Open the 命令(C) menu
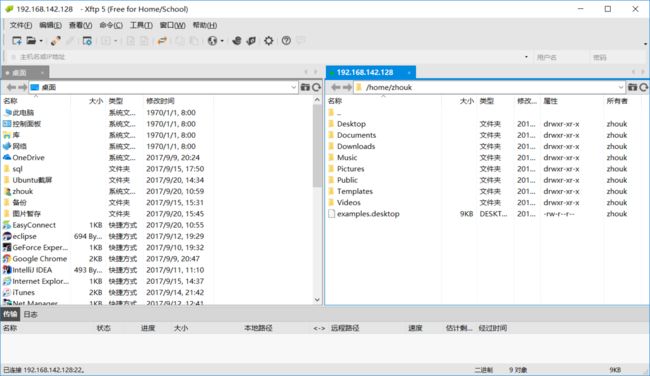 pyautogui.click(x=111, y=25)
